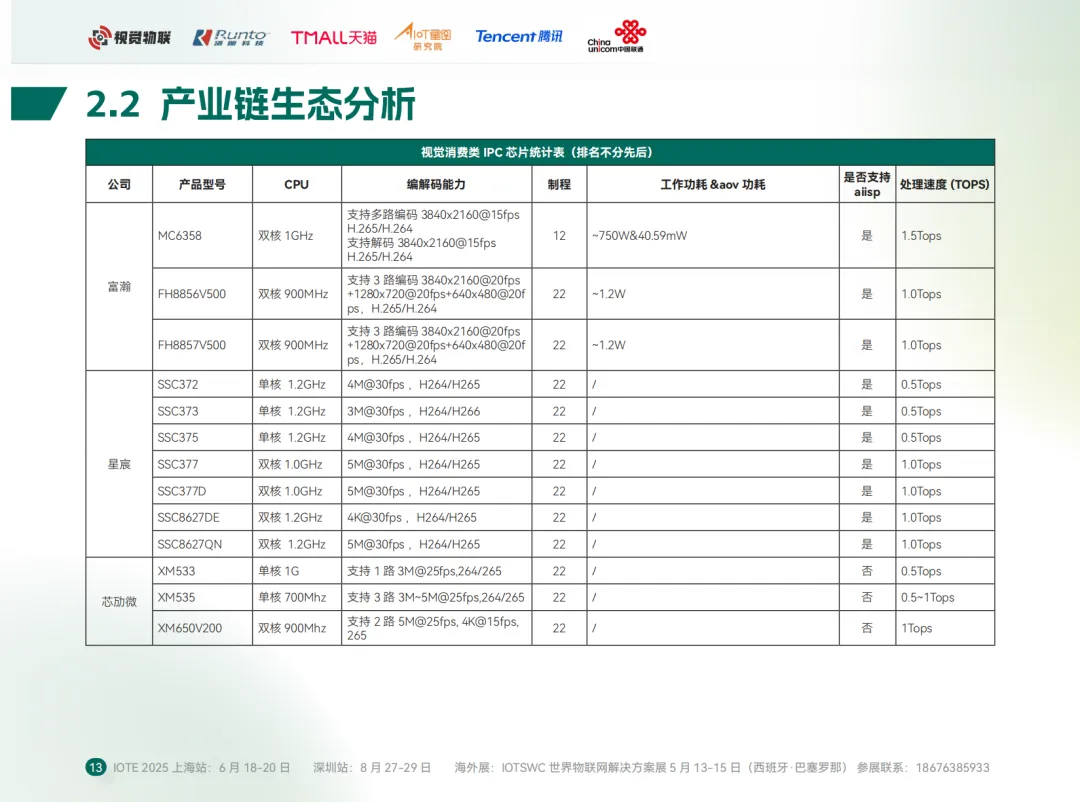Select the SSC377D model cell

point(202,491)
